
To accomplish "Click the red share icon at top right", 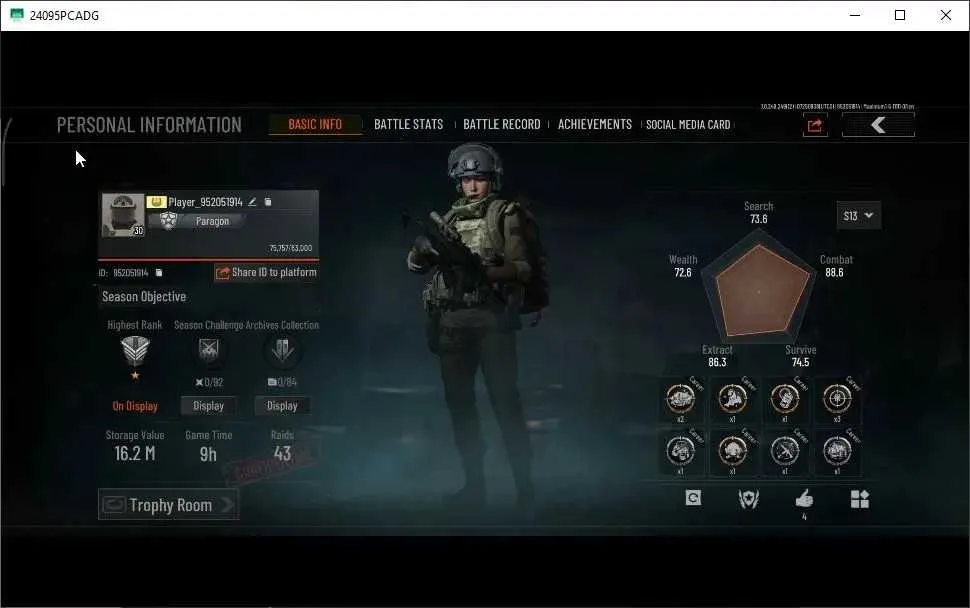I will point(815,126).
